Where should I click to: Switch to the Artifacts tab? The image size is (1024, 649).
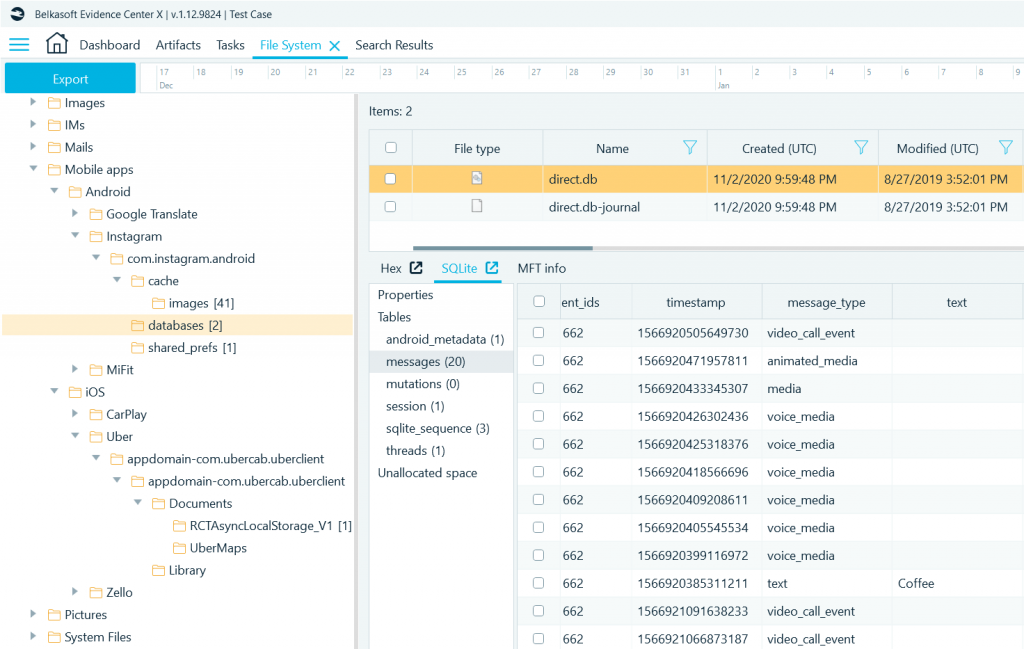178,45
